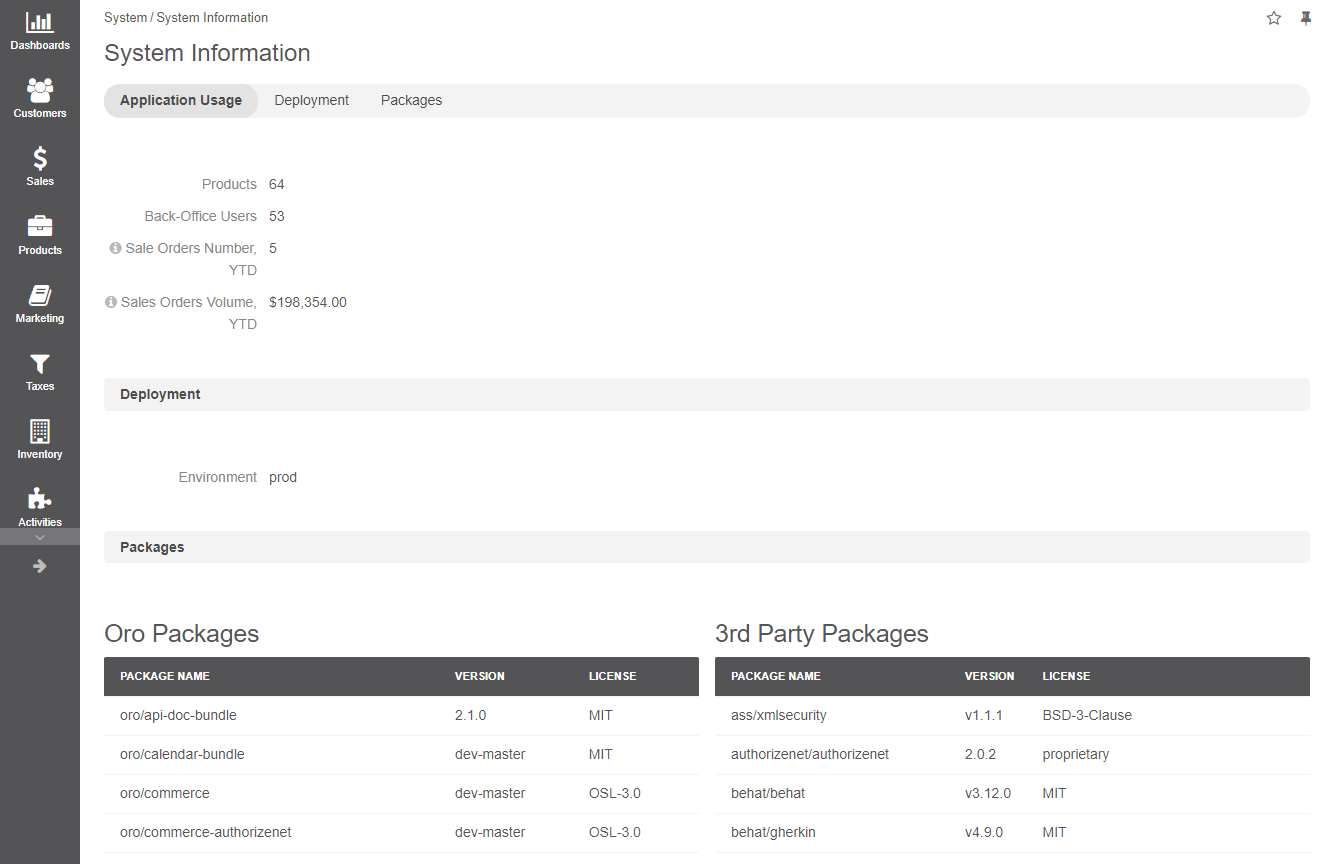This screenshot has width=1324, height=864.
Task: Click 3rd Party VERSION column header
Action: (990, 676)
